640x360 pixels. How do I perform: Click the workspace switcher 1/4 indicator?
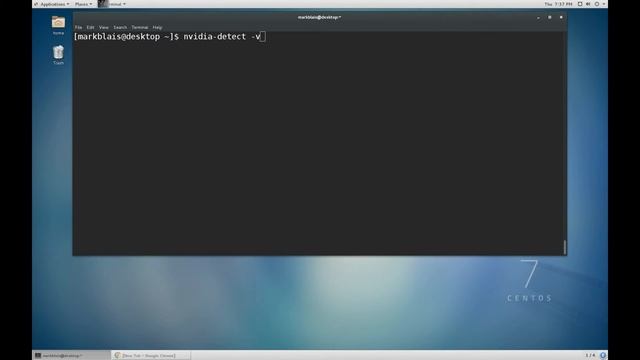590,356
